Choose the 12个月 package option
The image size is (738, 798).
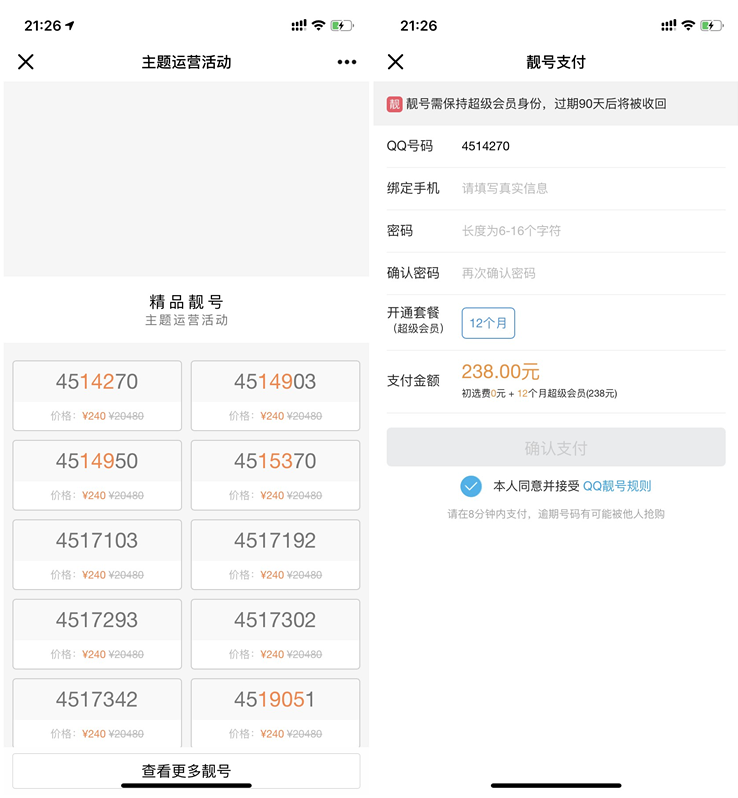[488, 323]
